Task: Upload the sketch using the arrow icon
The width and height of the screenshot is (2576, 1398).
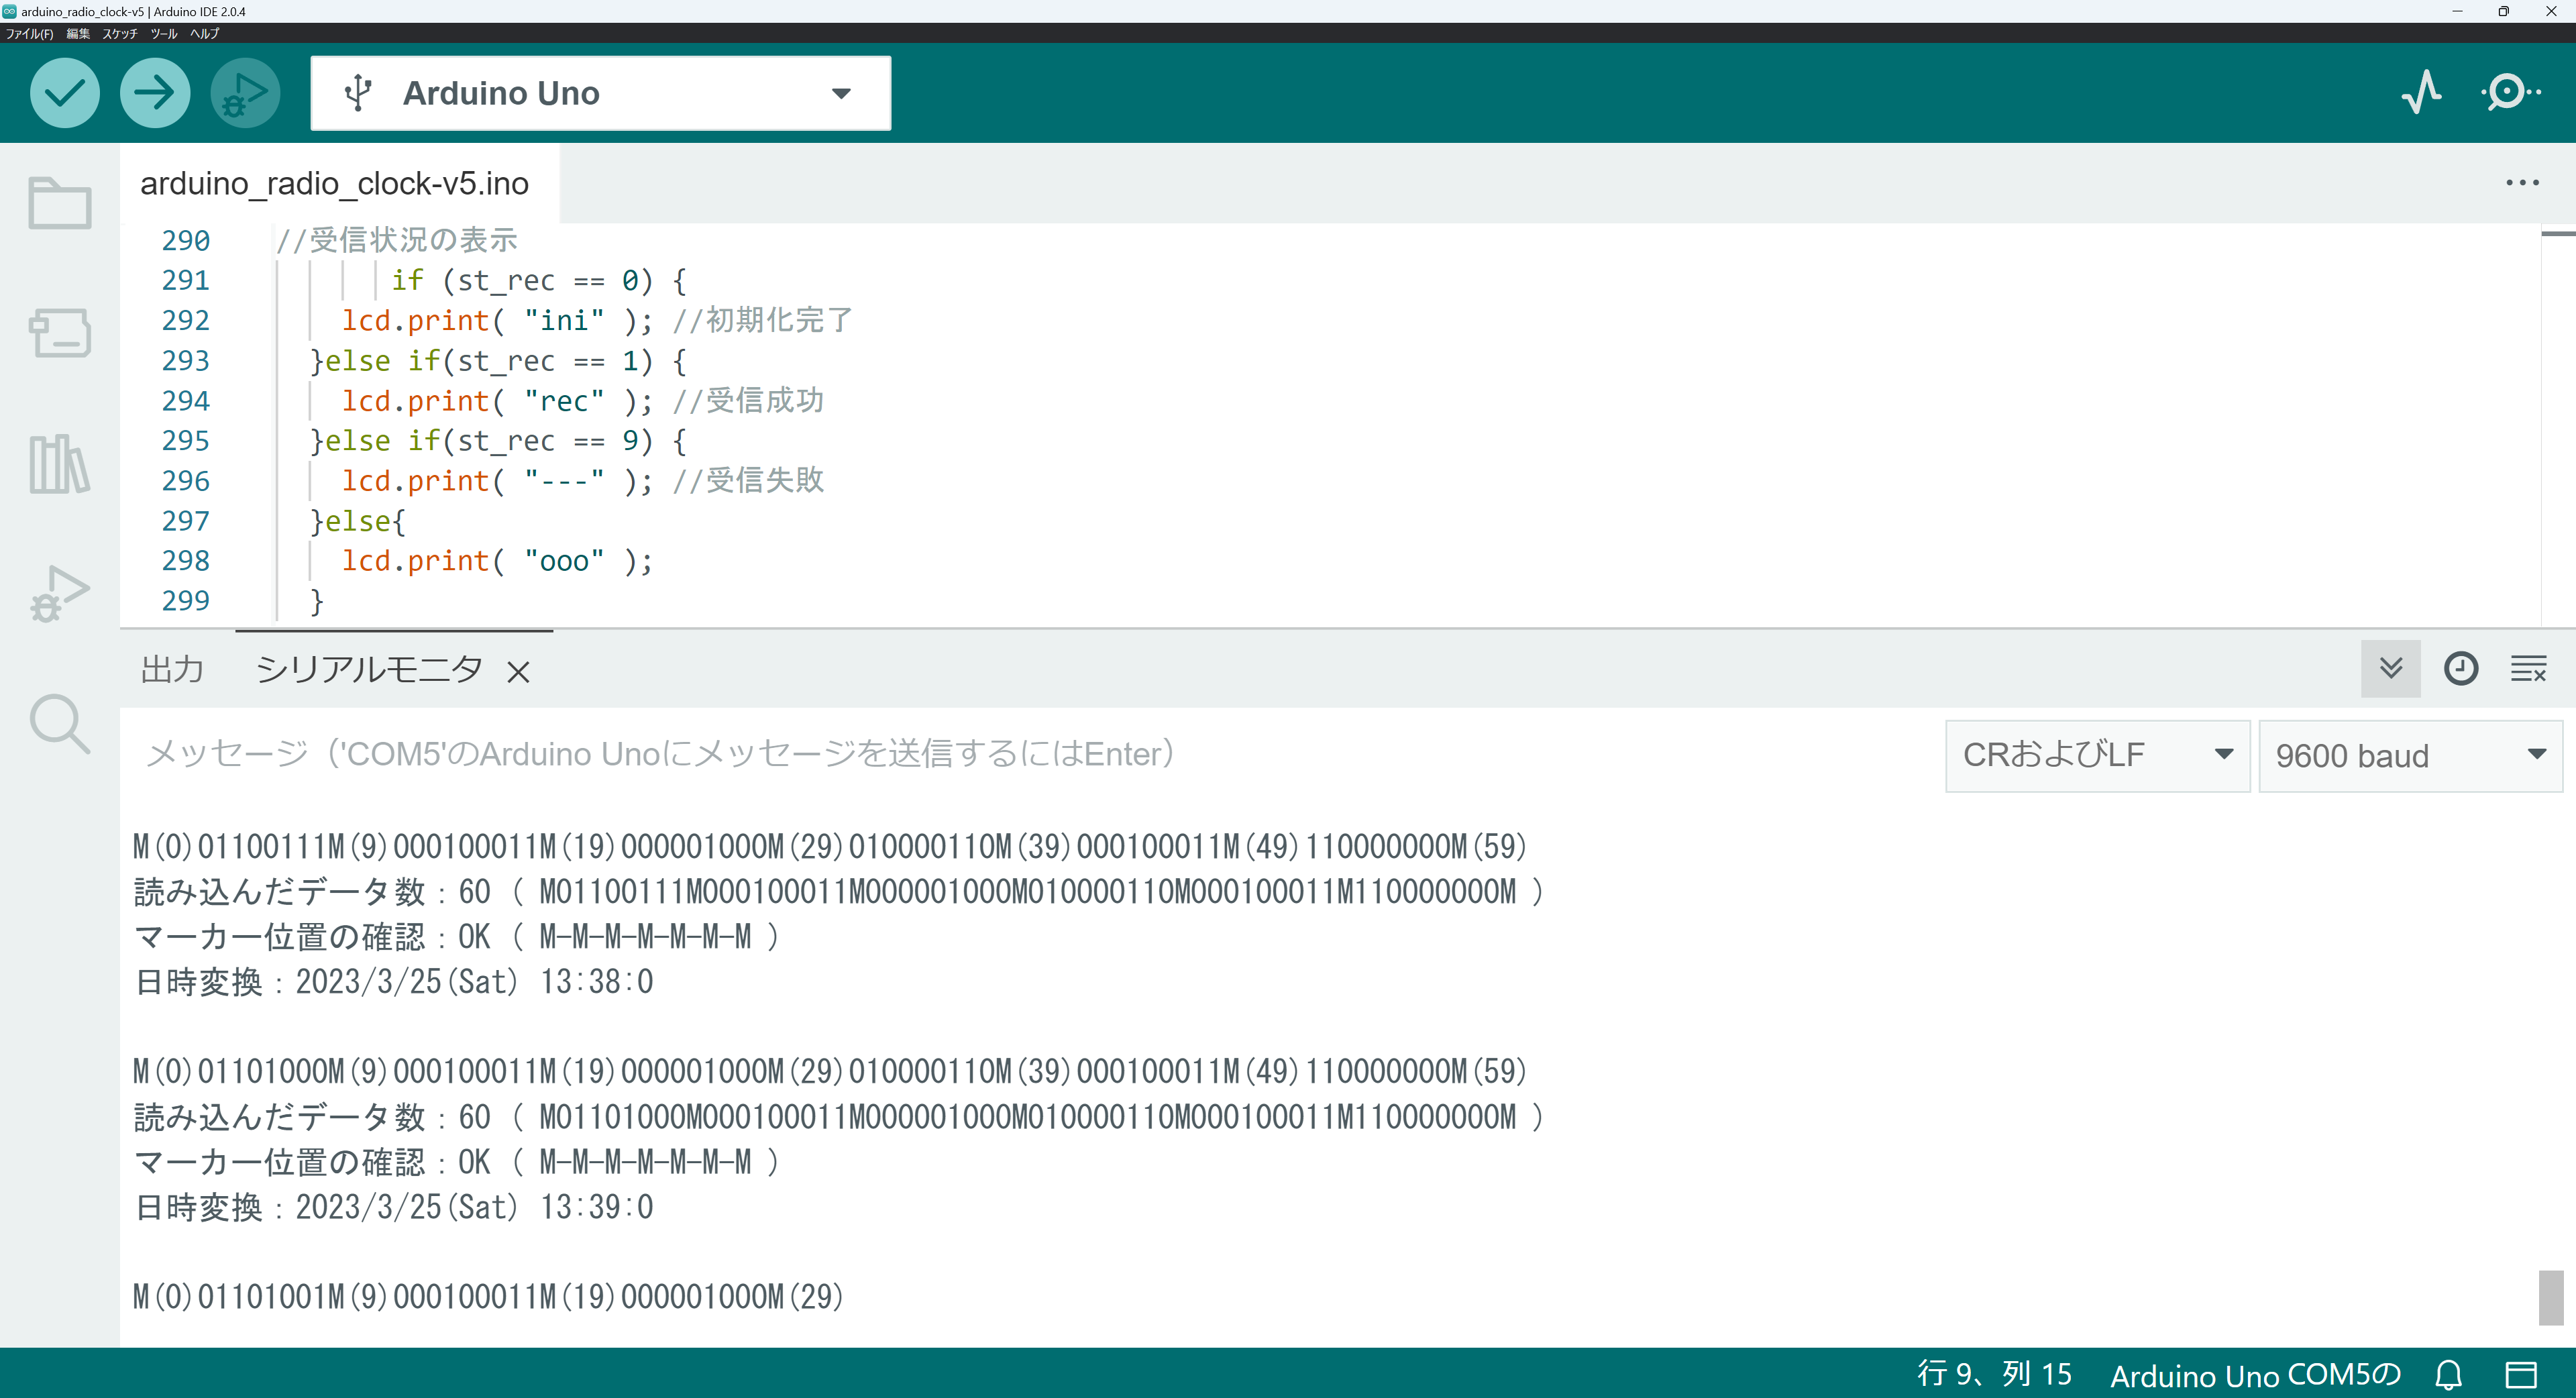Action: (154, 92)
